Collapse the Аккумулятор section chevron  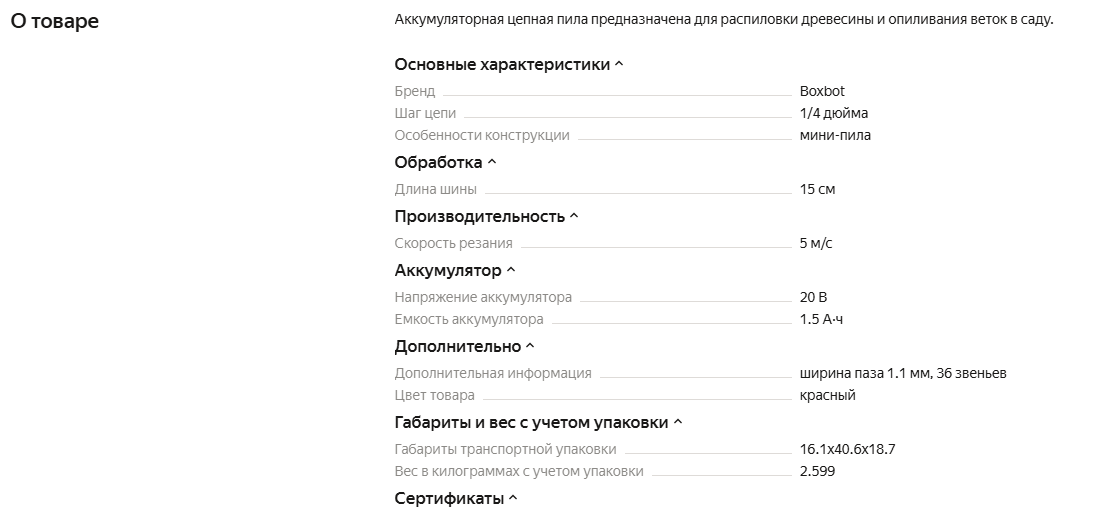click(x=511, y=270)
